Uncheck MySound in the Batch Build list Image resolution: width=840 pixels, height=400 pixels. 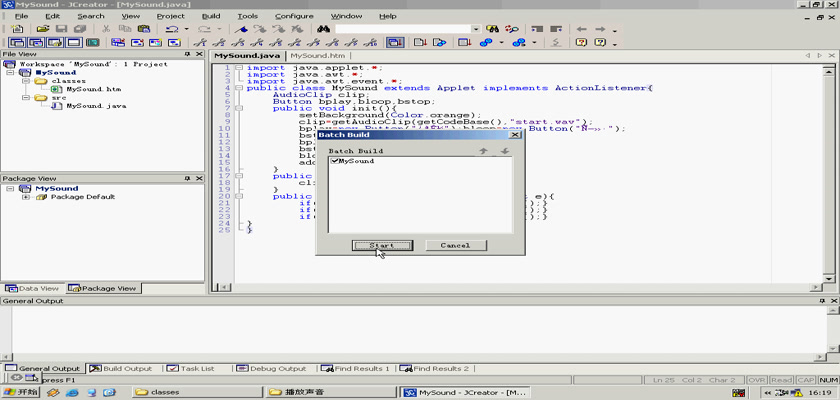pos(335,161)
